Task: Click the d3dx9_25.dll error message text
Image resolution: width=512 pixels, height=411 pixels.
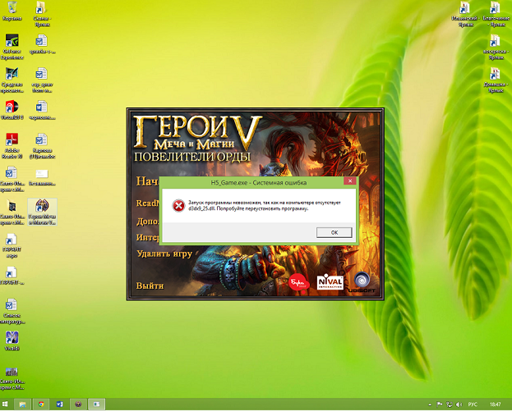Action: click(264, 206)
